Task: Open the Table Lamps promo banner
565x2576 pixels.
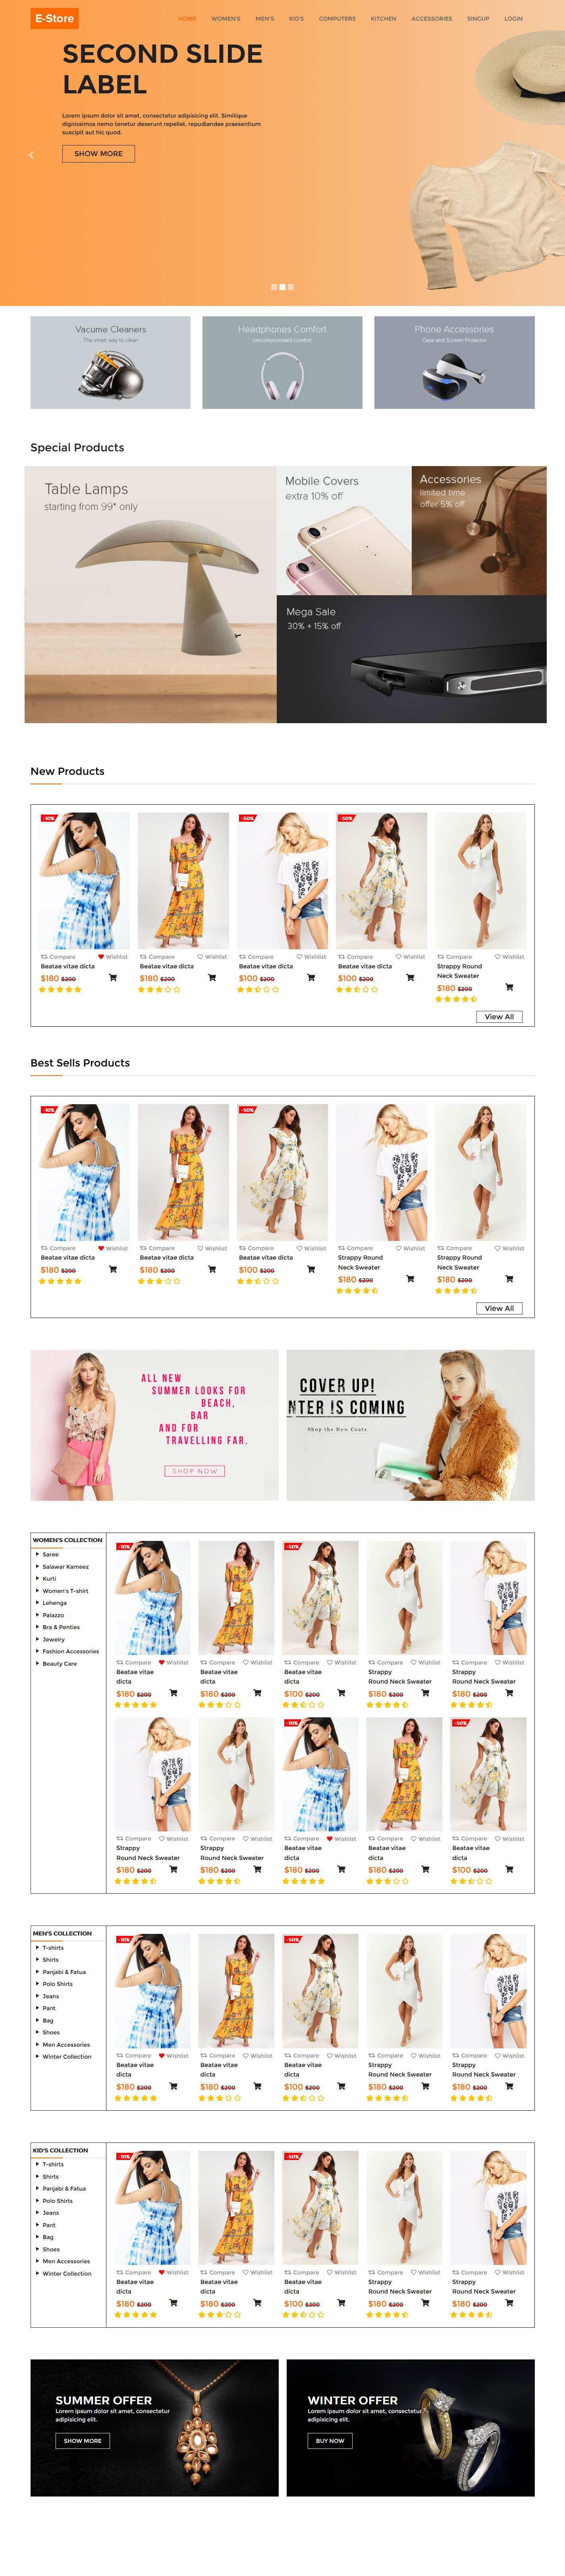Action: coord(150,594)
